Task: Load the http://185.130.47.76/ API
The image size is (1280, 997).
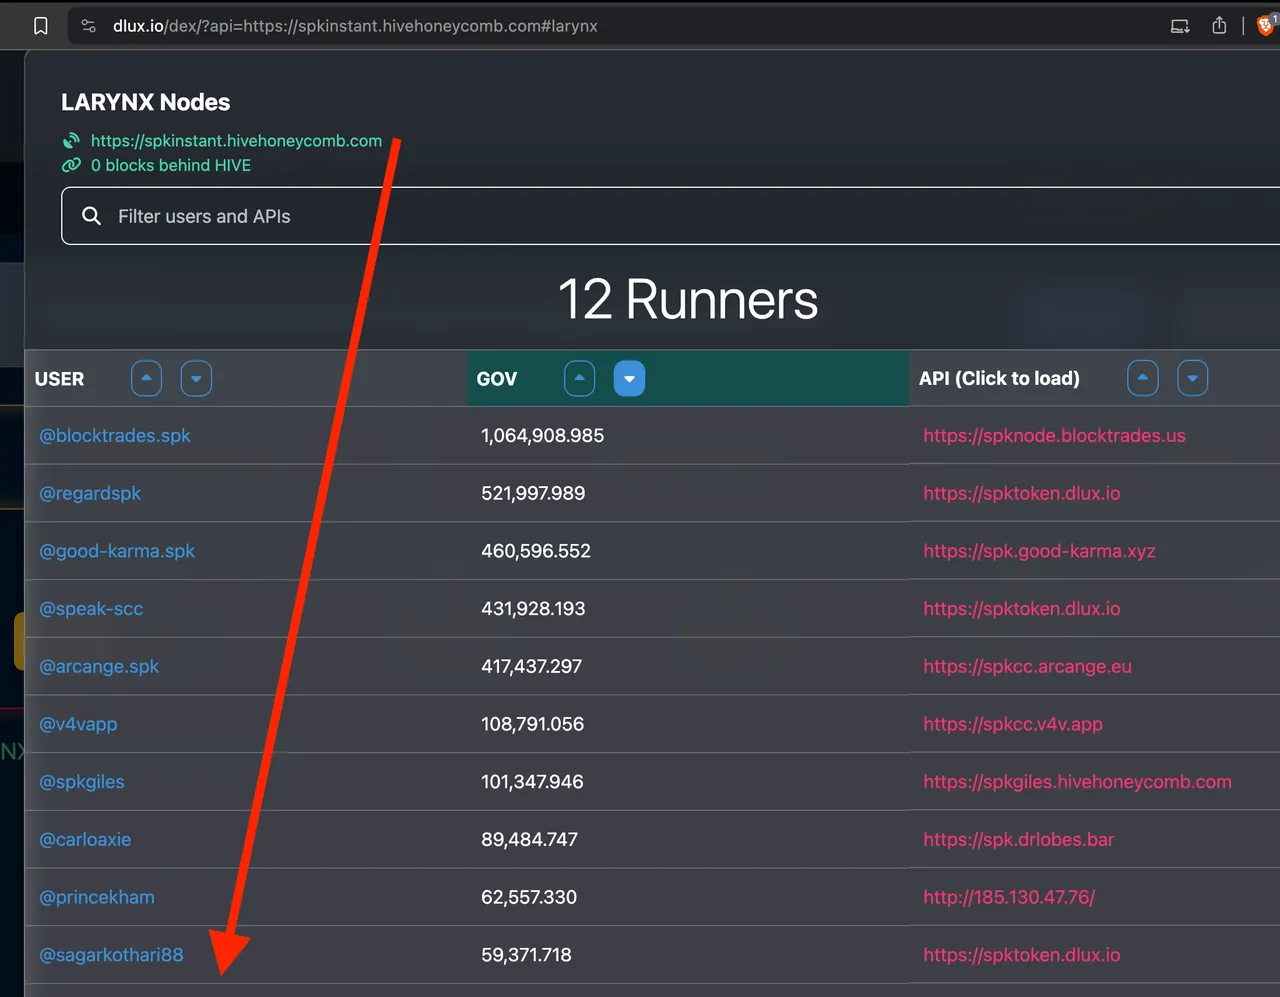Action: tap(1009, 897)
